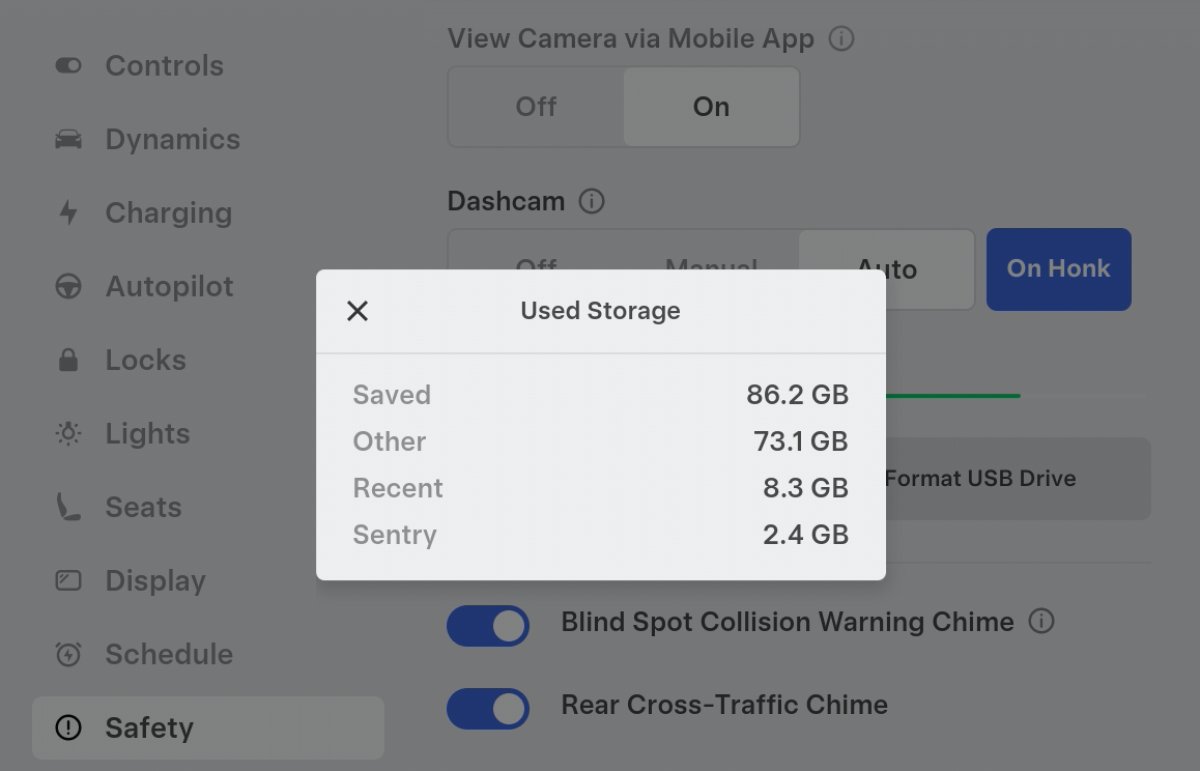
Task: Click the Display screen icon
Action: 68,581
